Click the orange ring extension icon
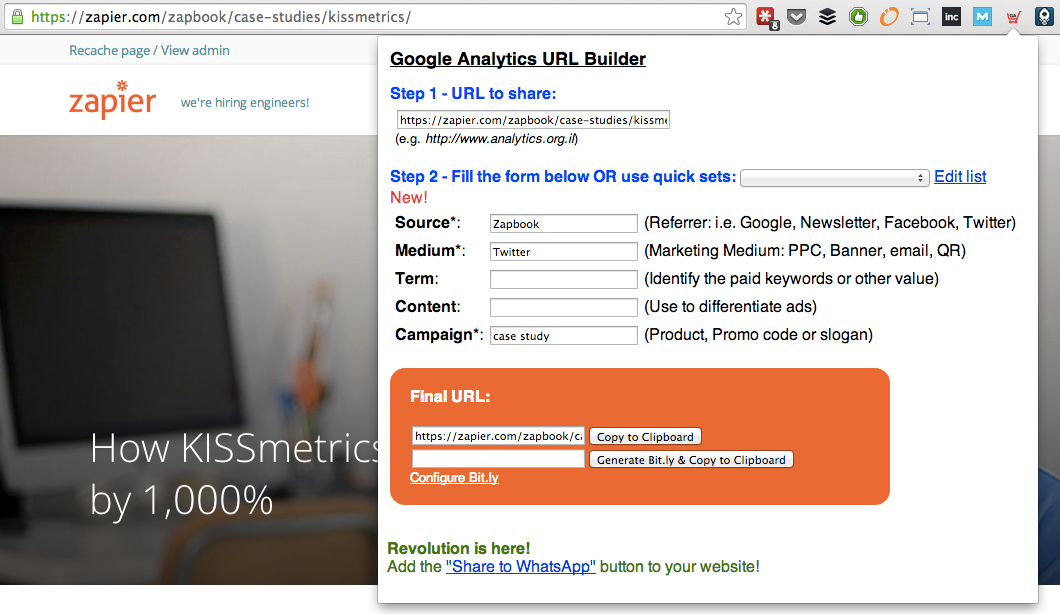 pos(889,17)
